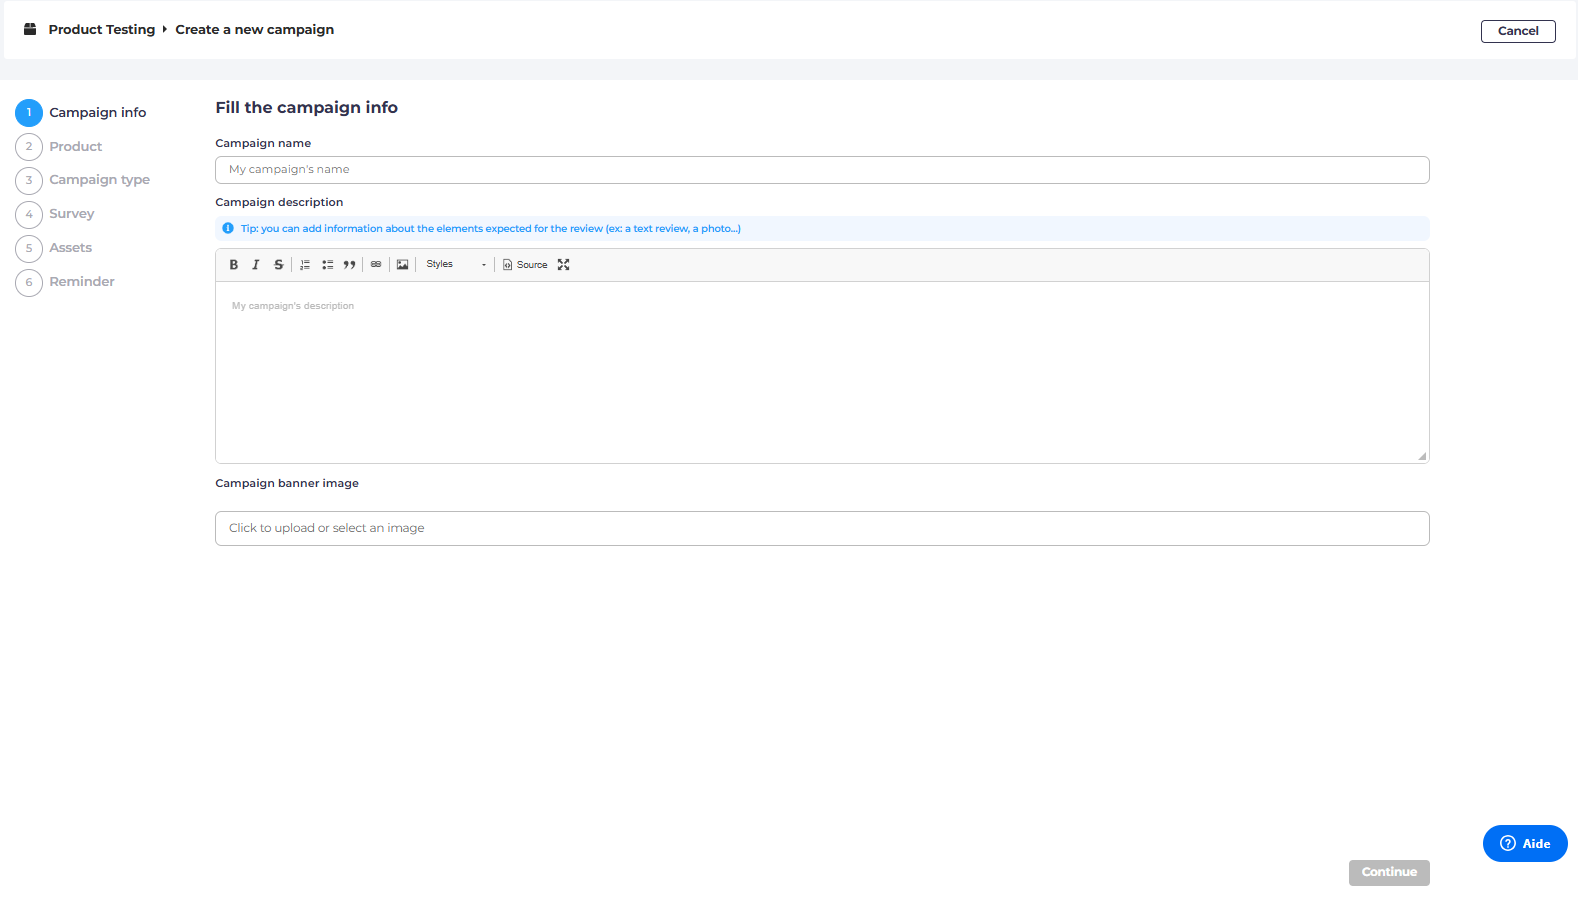Click the 'Campaign banner image' label
1578x903 pixels.
click(287, 484)
